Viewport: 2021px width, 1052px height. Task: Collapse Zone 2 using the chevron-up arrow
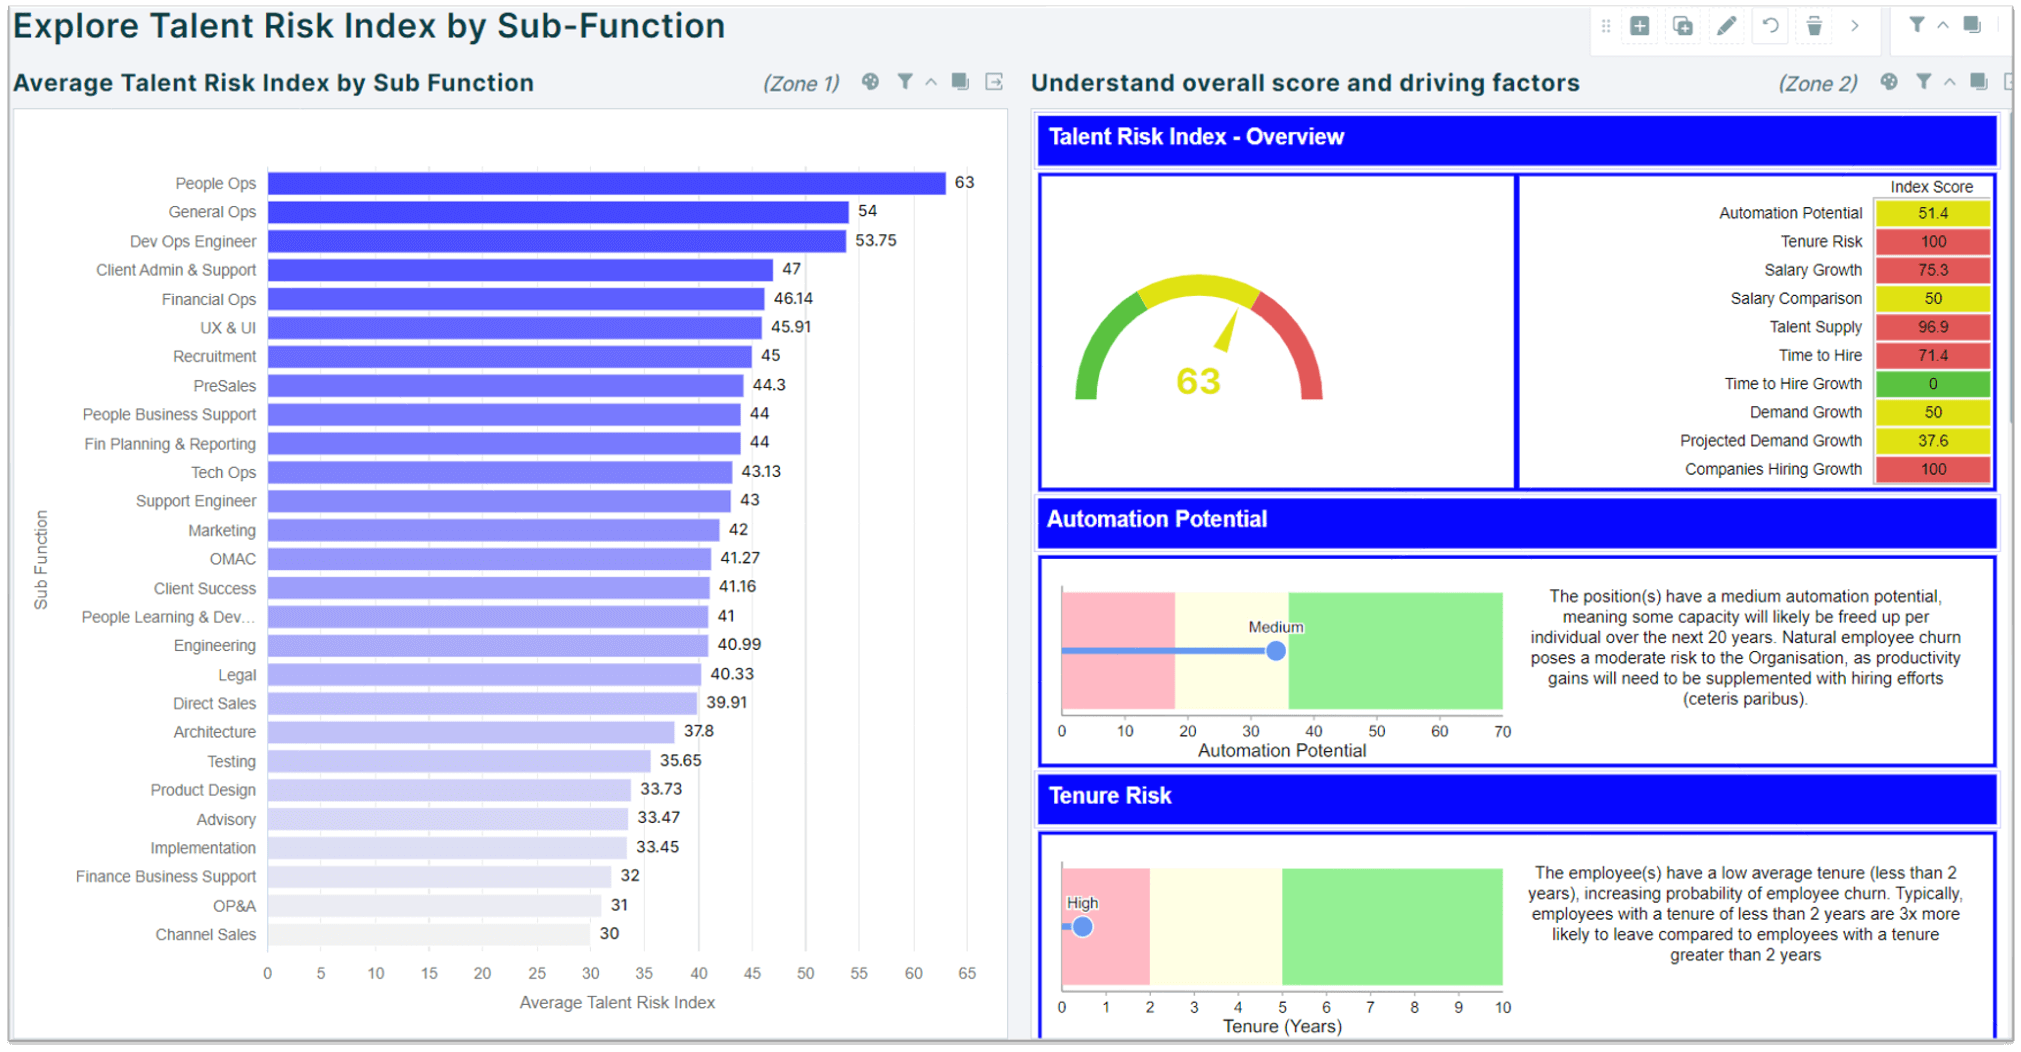[x=1949, y=83]
